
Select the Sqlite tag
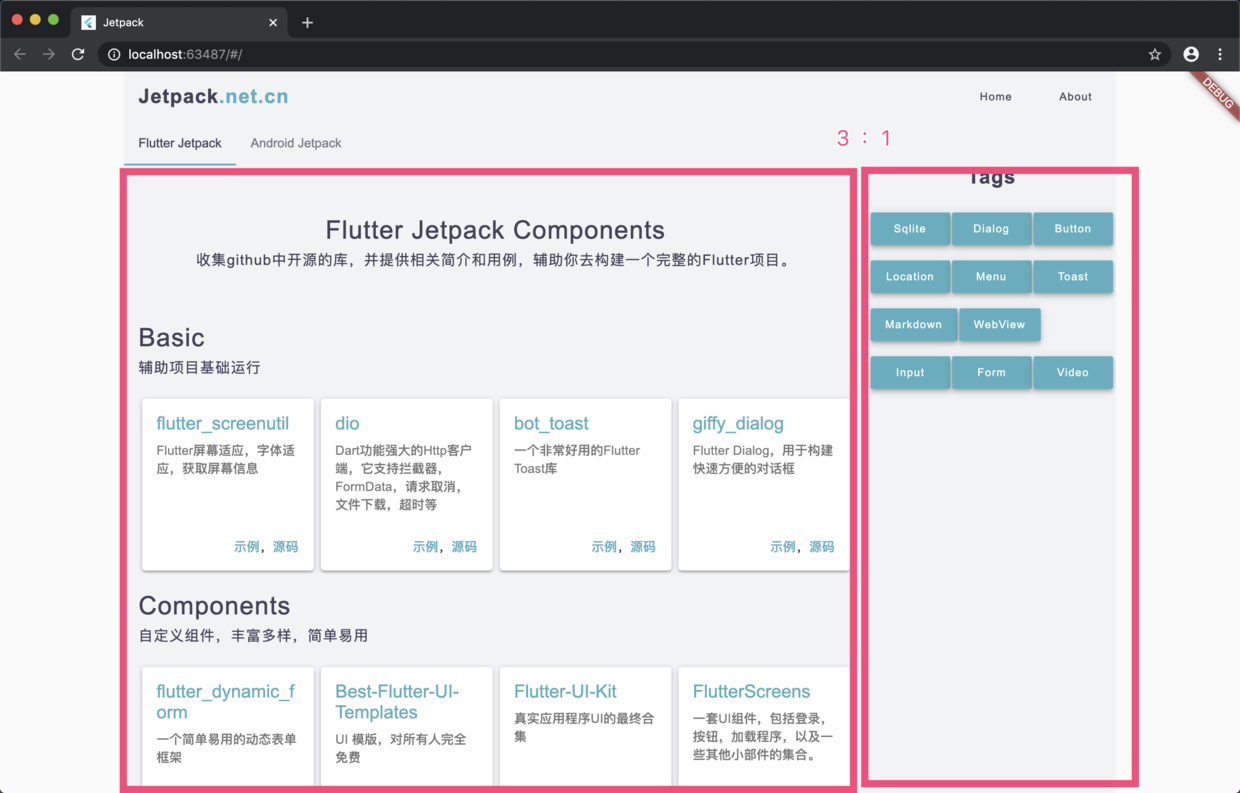click(910, 229)
